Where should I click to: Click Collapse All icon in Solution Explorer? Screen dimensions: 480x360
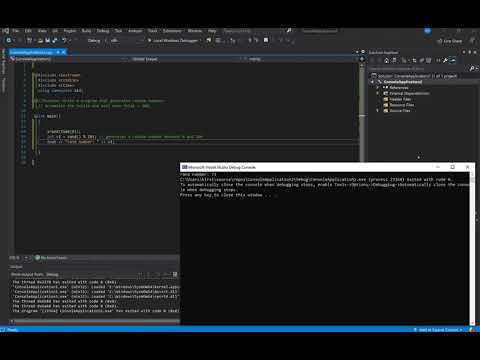422,60
